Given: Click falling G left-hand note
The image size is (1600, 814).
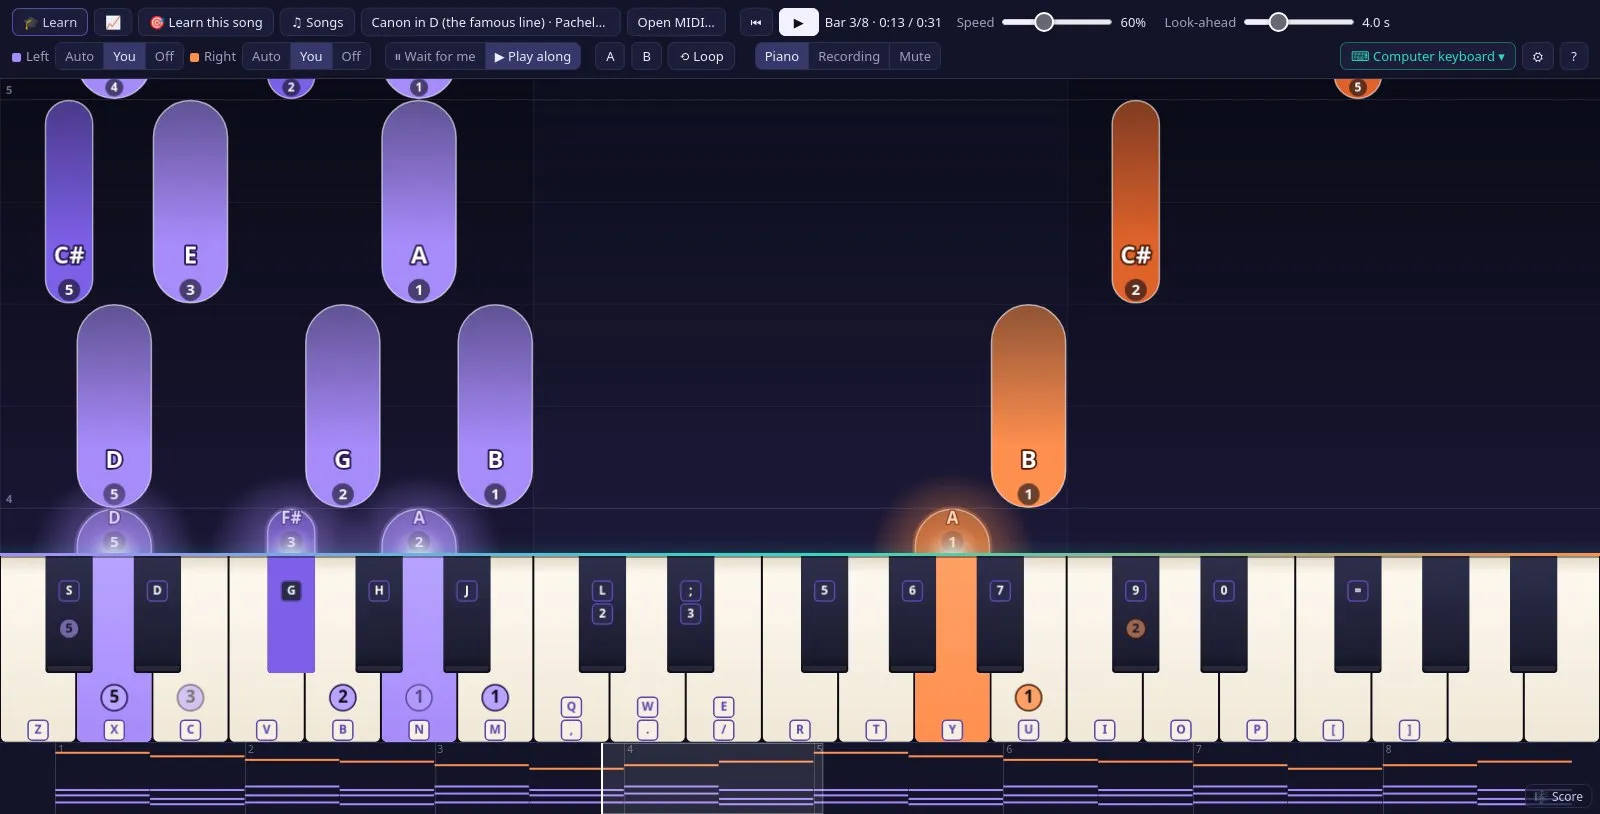Looking at the screenshot, I should click(343, 406).
